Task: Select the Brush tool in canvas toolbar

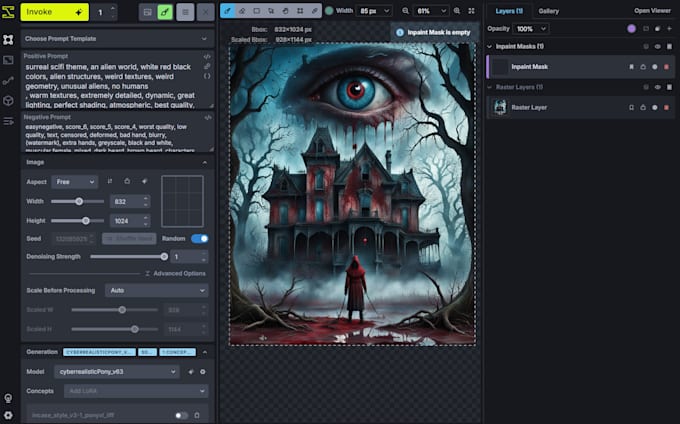Action: [x=226, y=11]
